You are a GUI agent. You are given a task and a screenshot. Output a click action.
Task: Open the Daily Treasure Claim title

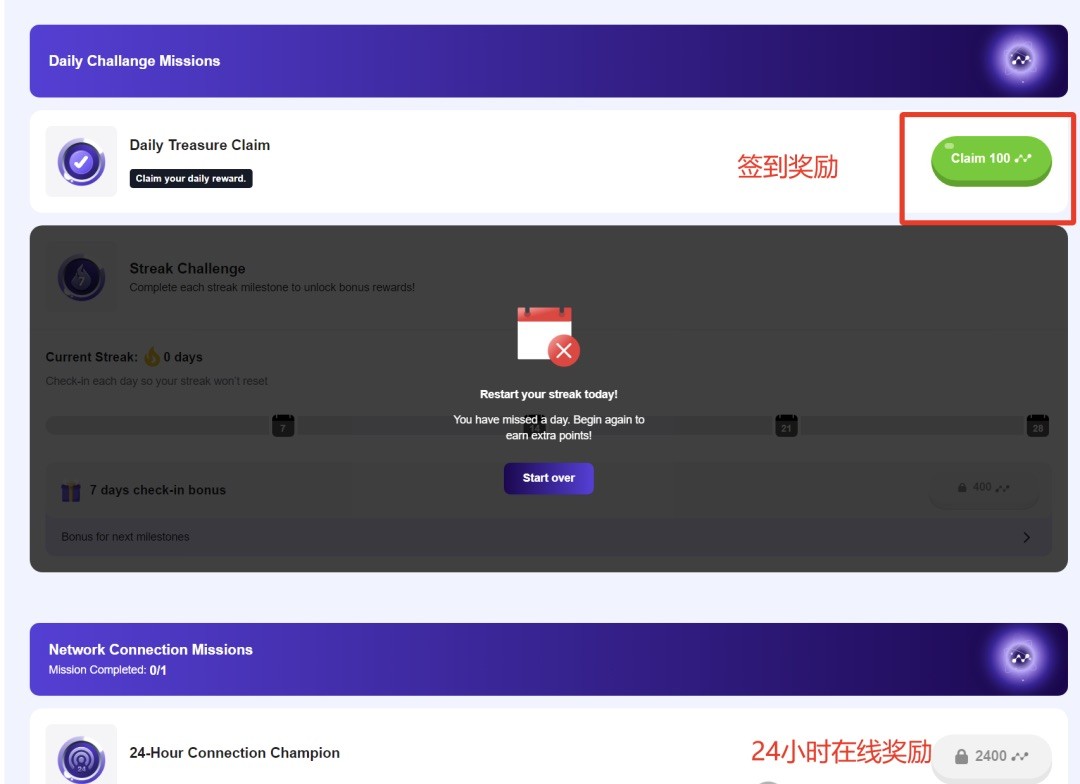pyautogui.click(x=200, y=145)
